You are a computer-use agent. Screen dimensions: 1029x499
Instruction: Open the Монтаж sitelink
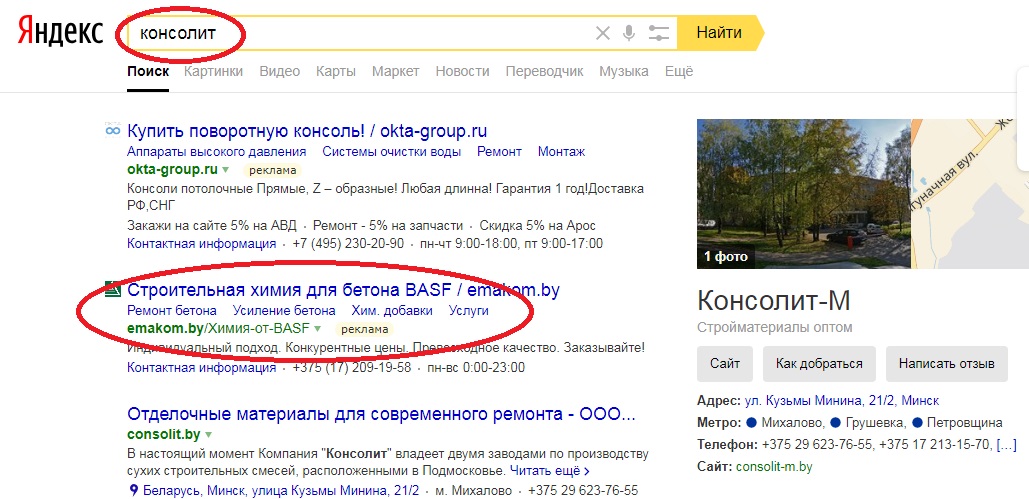pos(561,152)
